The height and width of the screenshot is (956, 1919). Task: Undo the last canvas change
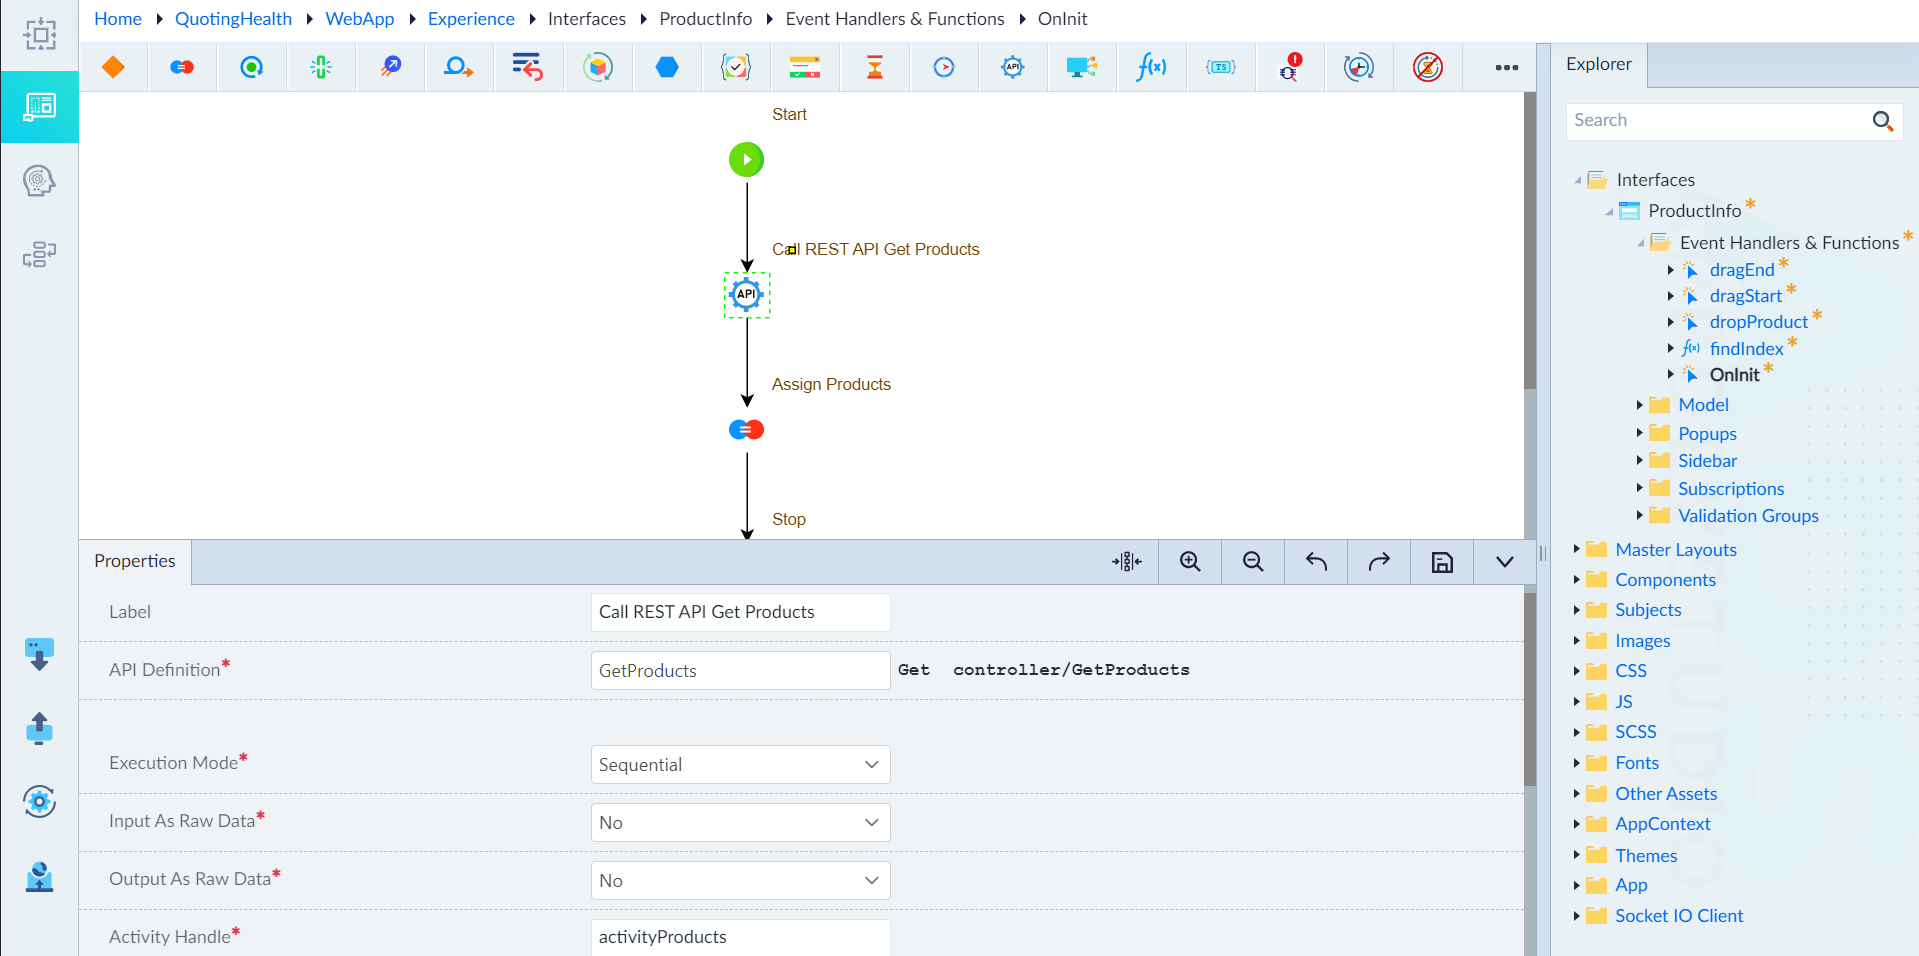click(x=1316, y=562)
